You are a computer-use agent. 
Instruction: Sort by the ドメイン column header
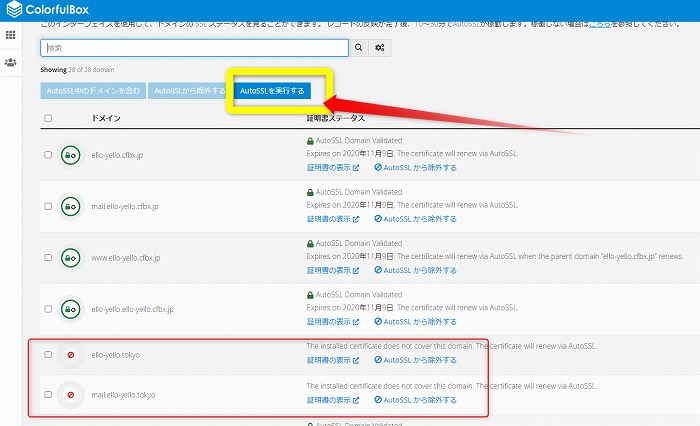click(107, 118)
